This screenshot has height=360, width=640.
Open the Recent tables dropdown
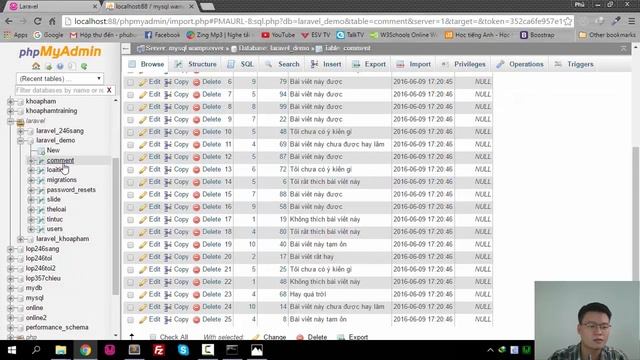click(x=60, y=78)
